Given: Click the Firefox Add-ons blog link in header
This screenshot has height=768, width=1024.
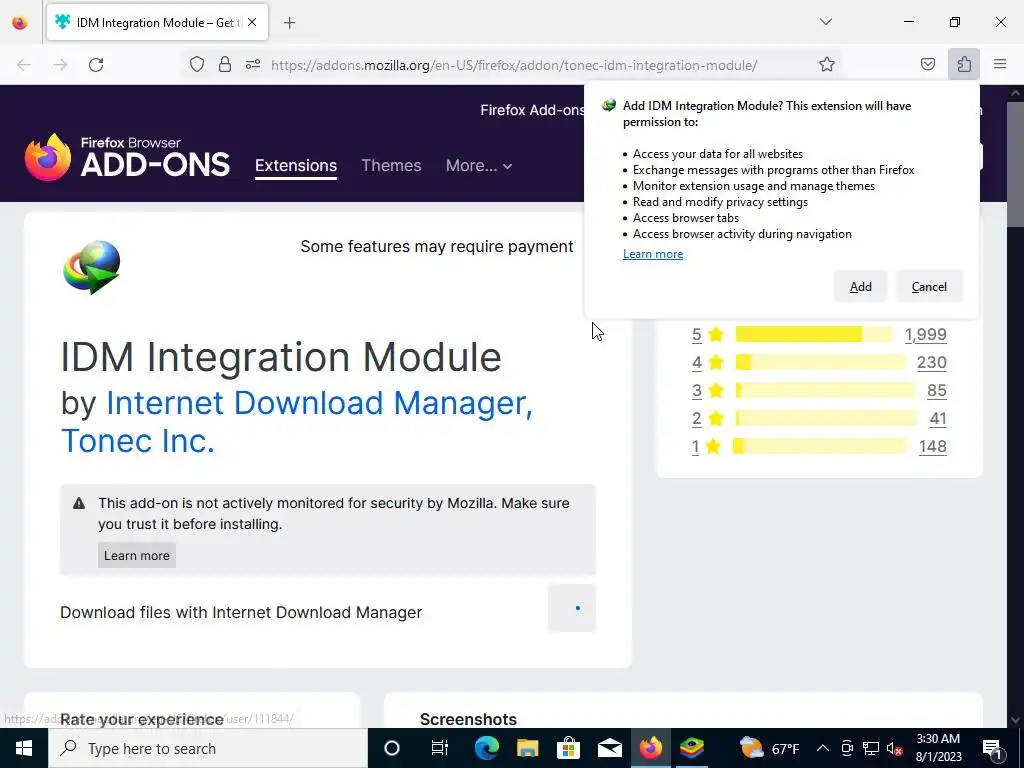Looking at the screenshot, I should coord(532,110).
